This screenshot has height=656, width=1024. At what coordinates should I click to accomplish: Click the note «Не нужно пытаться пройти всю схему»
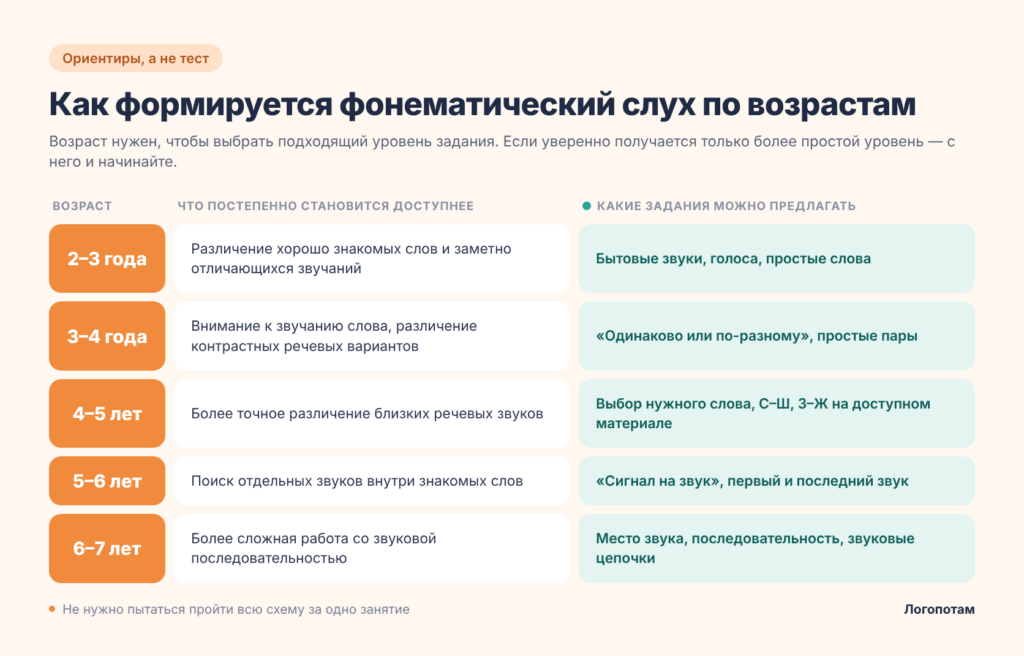[236, 610]
